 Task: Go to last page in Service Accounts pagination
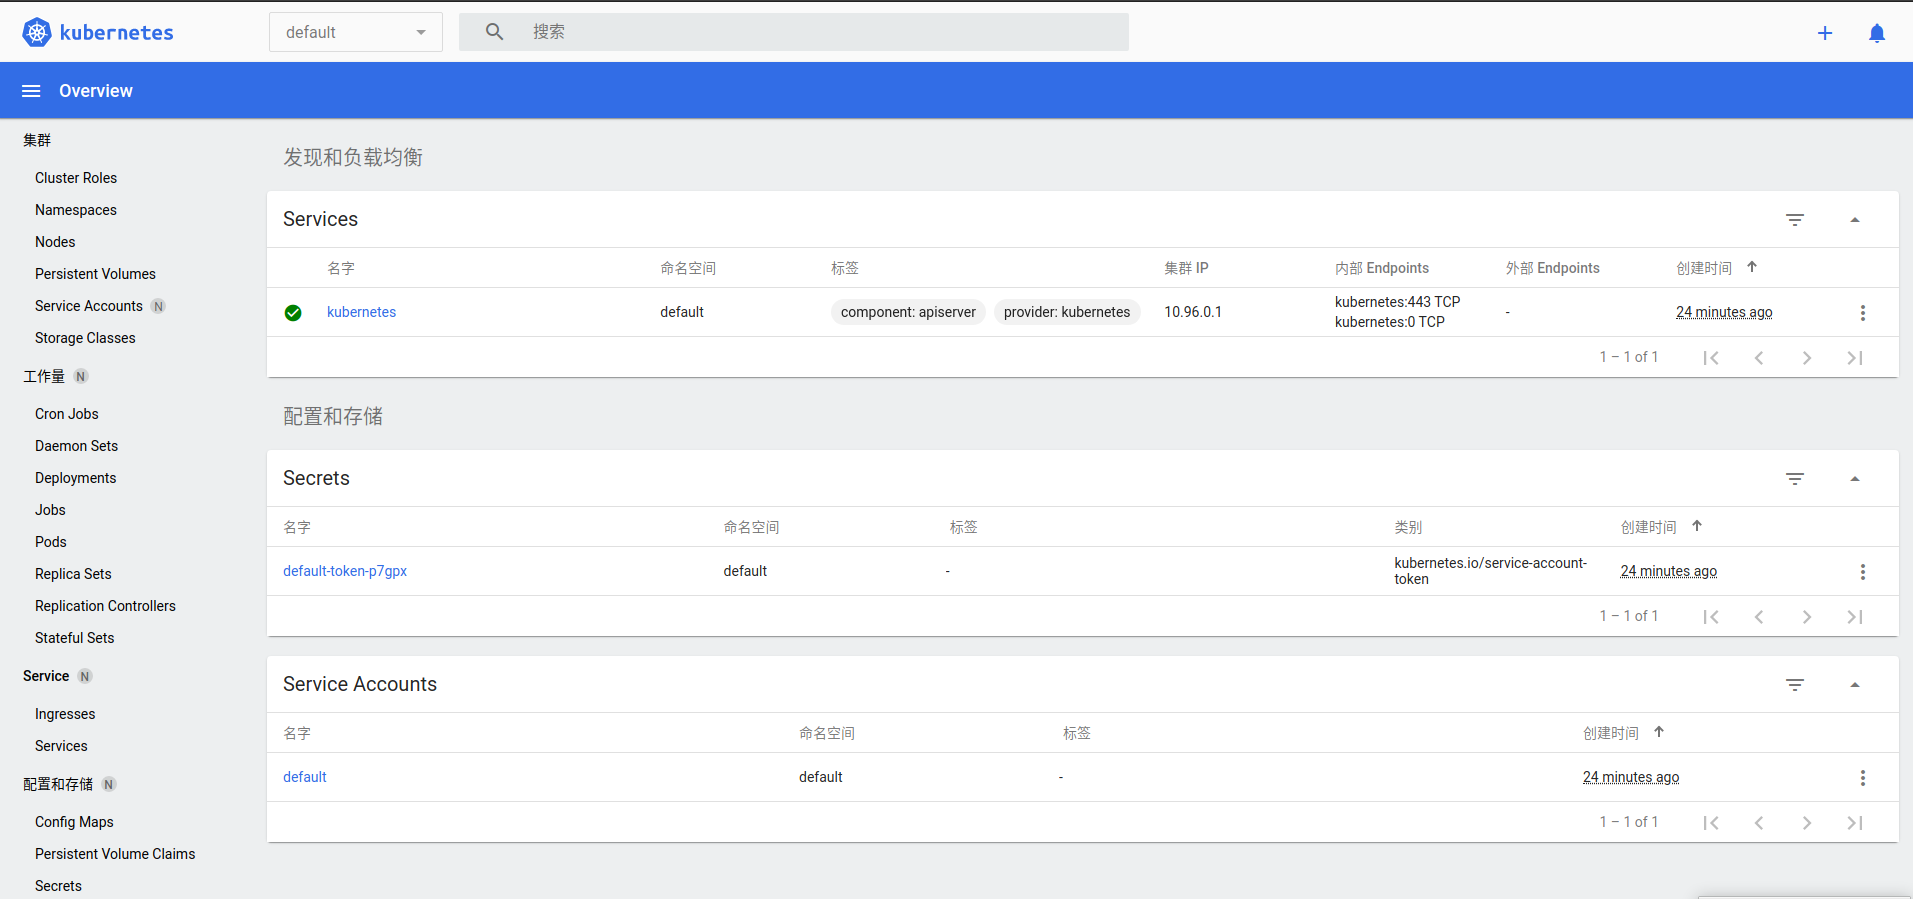pyautogui.click(x=1855, y=823)
